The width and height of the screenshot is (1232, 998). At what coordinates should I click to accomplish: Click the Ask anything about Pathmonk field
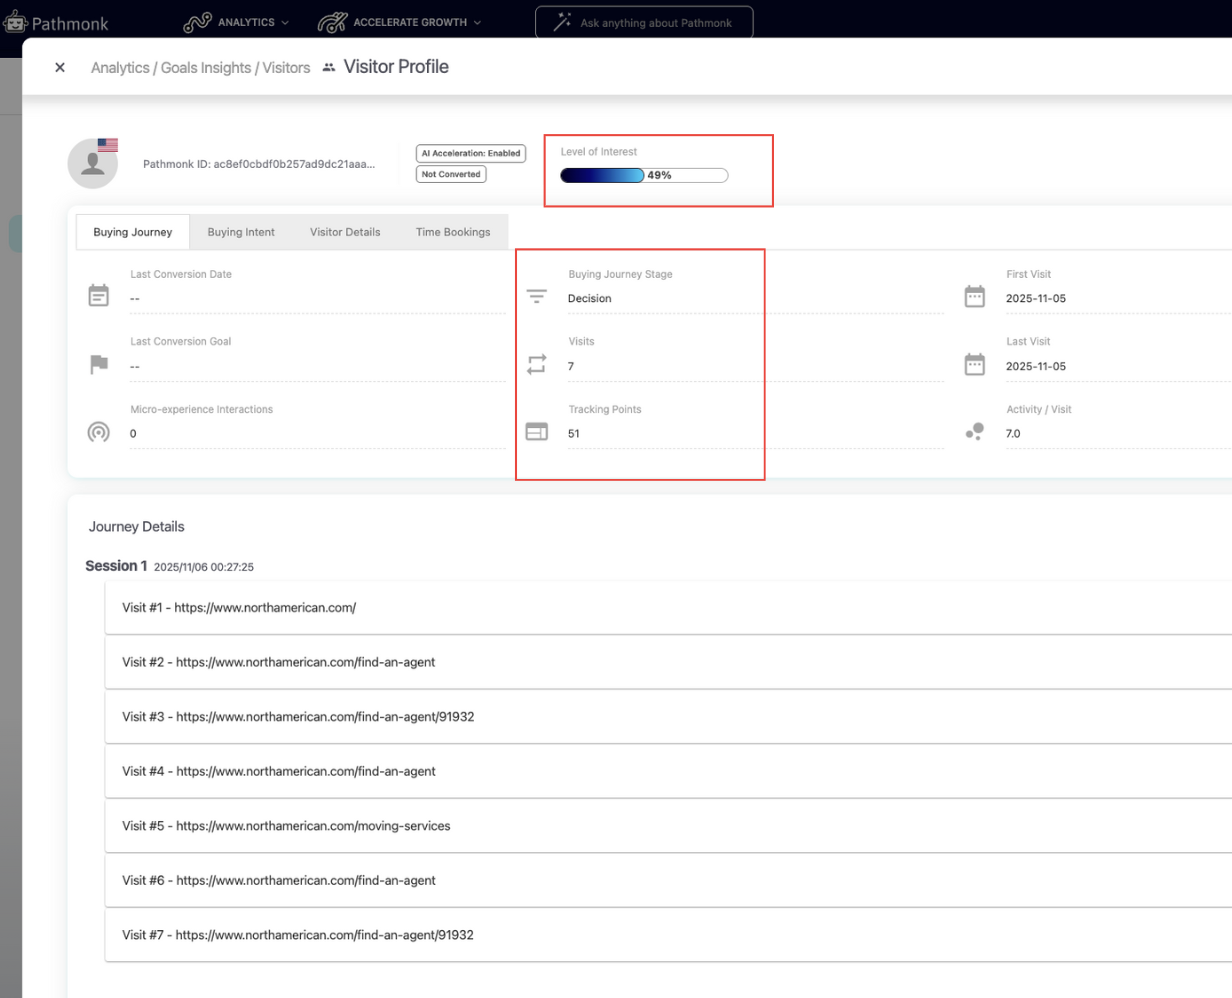point(644,22)
